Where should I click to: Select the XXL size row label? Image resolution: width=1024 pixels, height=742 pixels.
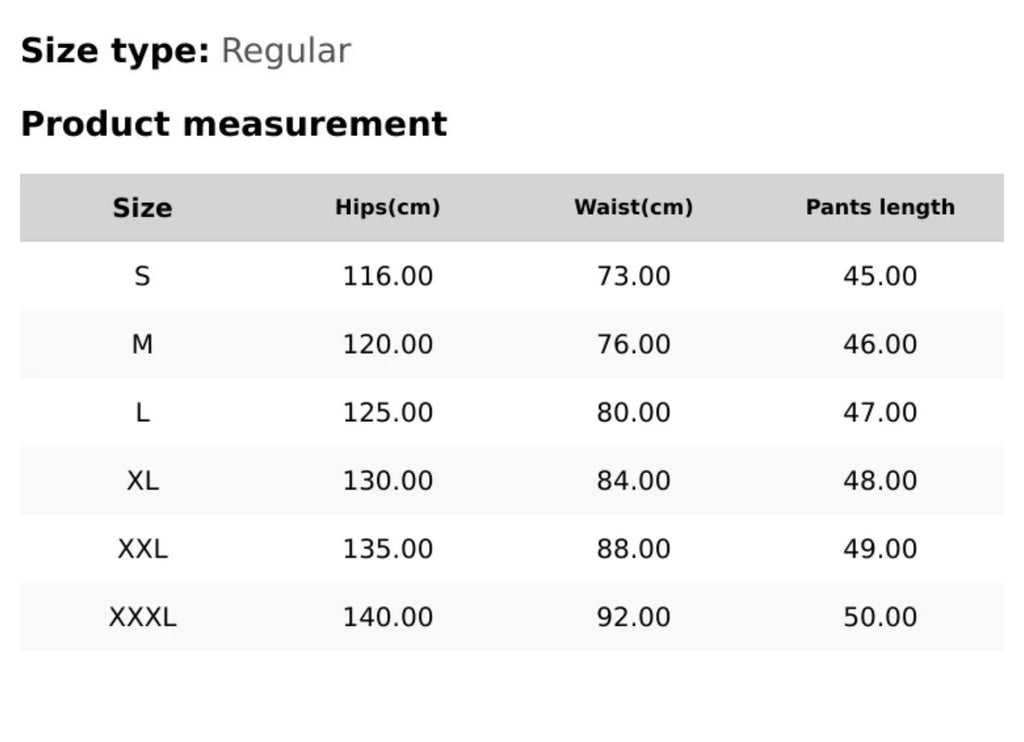pyautogui.click(x=142, y=548)
